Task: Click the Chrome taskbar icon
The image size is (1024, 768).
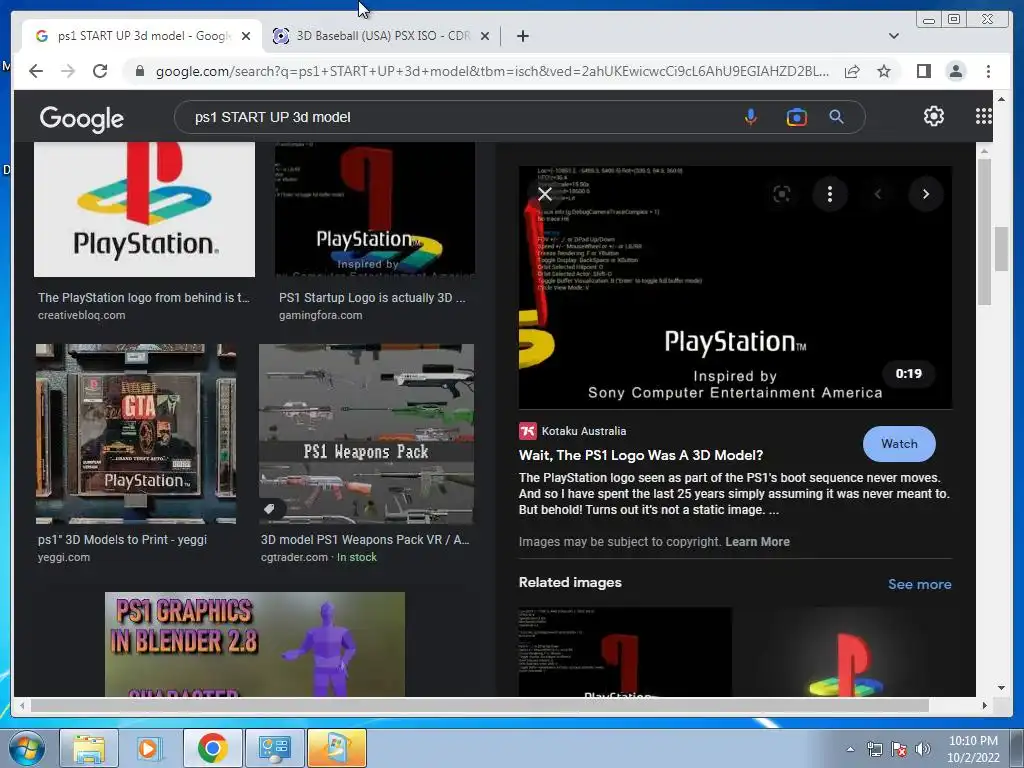Action: coord(212,748)
